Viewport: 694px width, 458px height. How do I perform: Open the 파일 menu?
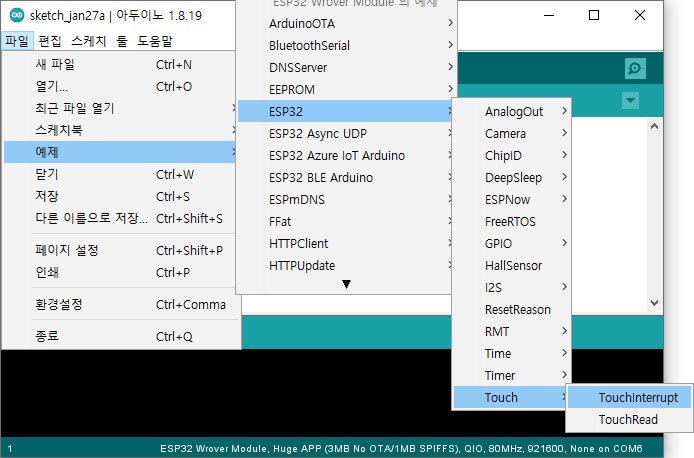pyautogui.click(x=17, y=41)
